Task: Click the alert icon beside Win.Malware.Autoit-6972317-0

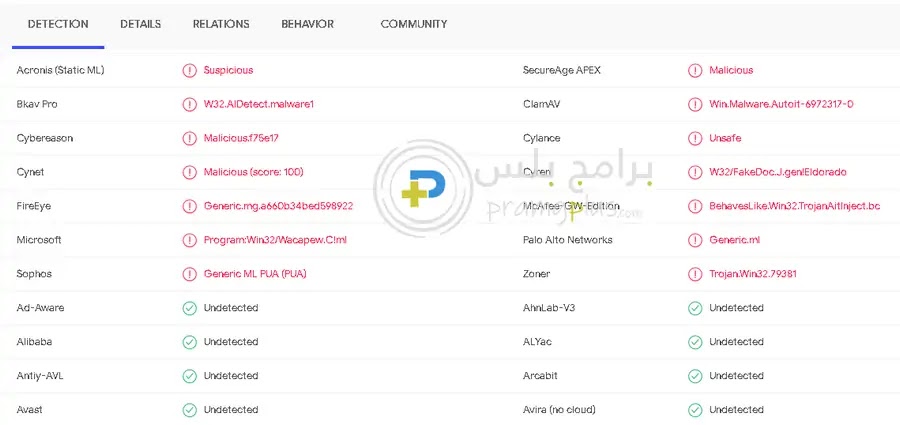Action: pyautogui.click(x=695, y=105)
